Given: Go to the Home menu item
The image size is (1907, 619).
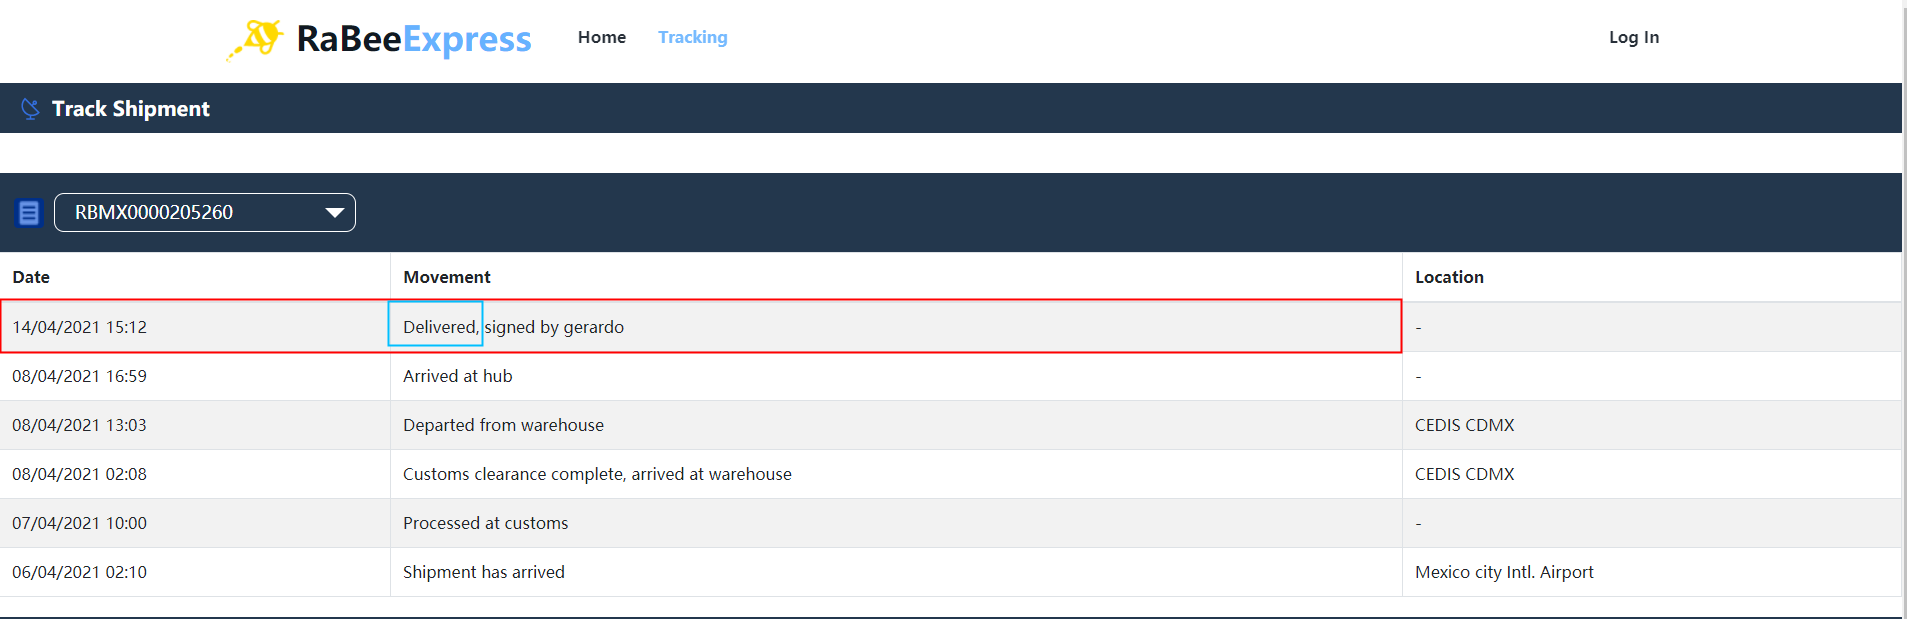Looking at the screenshot, I should 601,37.
